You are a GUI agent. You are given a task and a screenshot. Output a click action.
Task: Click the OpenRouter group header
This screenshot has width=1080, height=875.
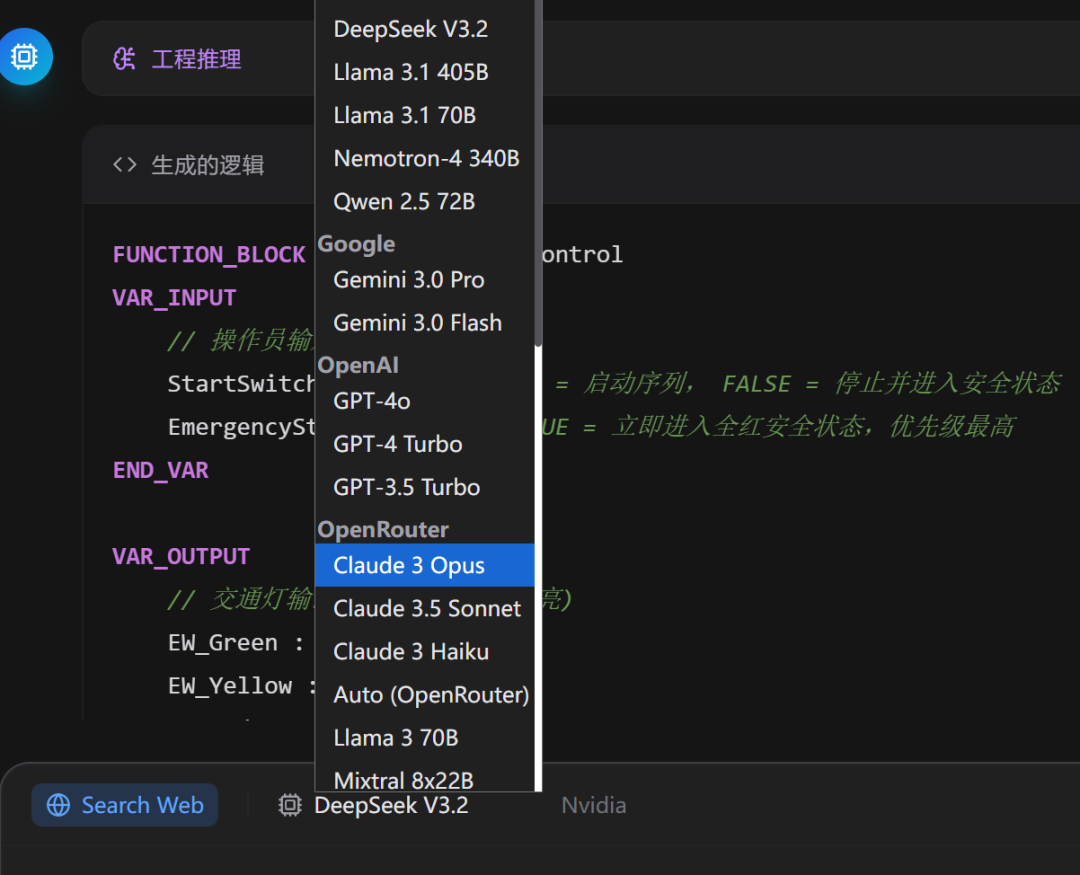tap(383, 529)
